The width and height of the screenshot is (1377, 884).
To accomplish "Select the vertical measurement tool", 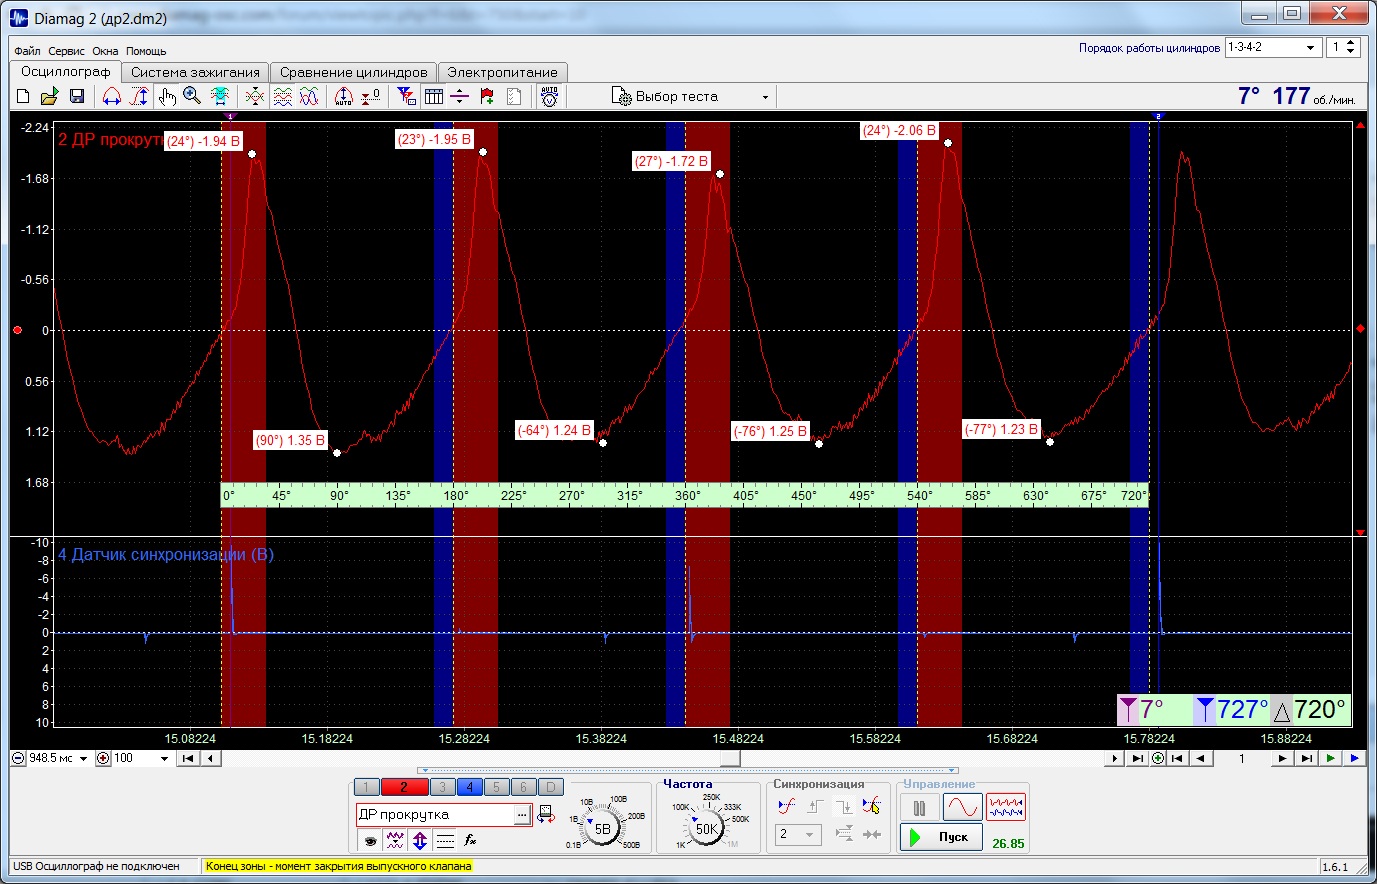I will point(139,96).
